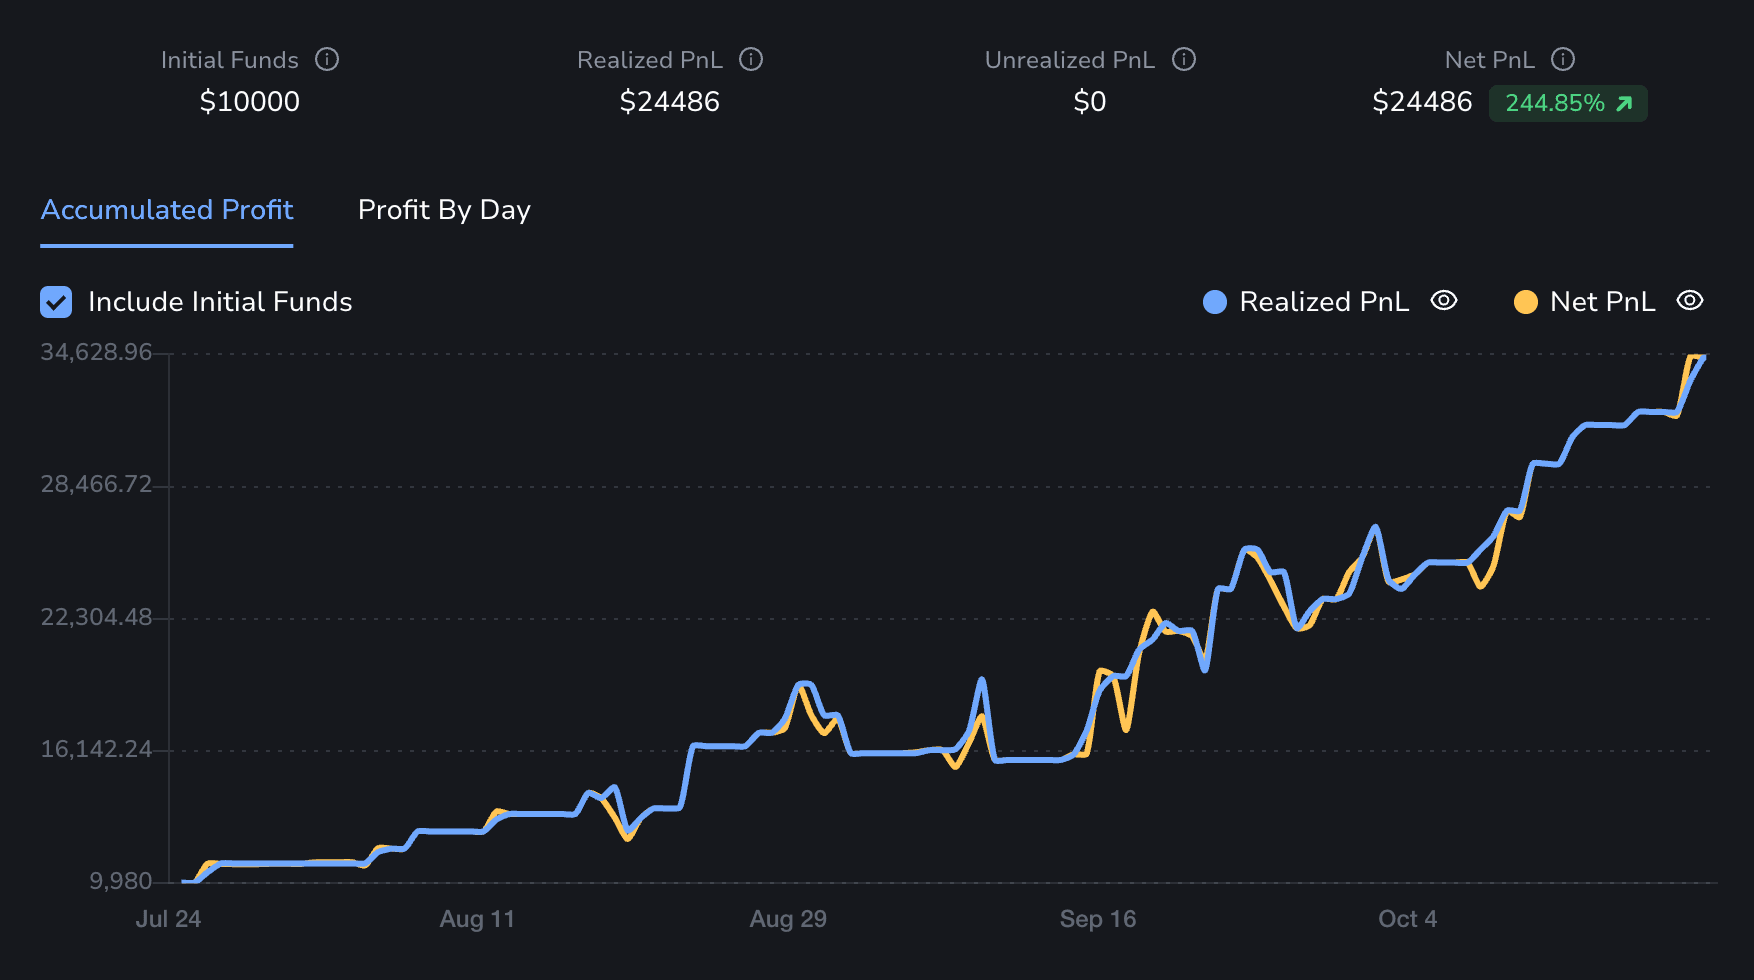Click the blue Realized PnL legend dot

[x=1214, y=301]
